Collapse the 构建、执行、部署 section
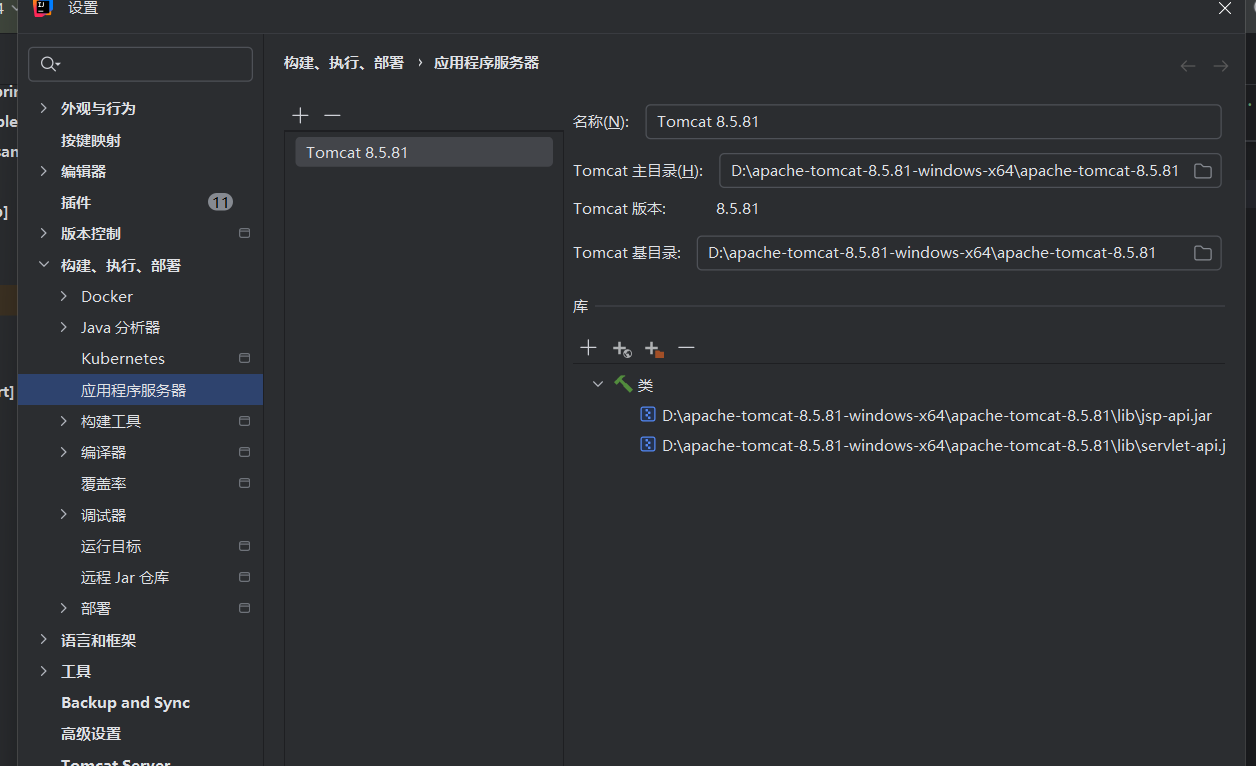 click(x=43, y=265)
